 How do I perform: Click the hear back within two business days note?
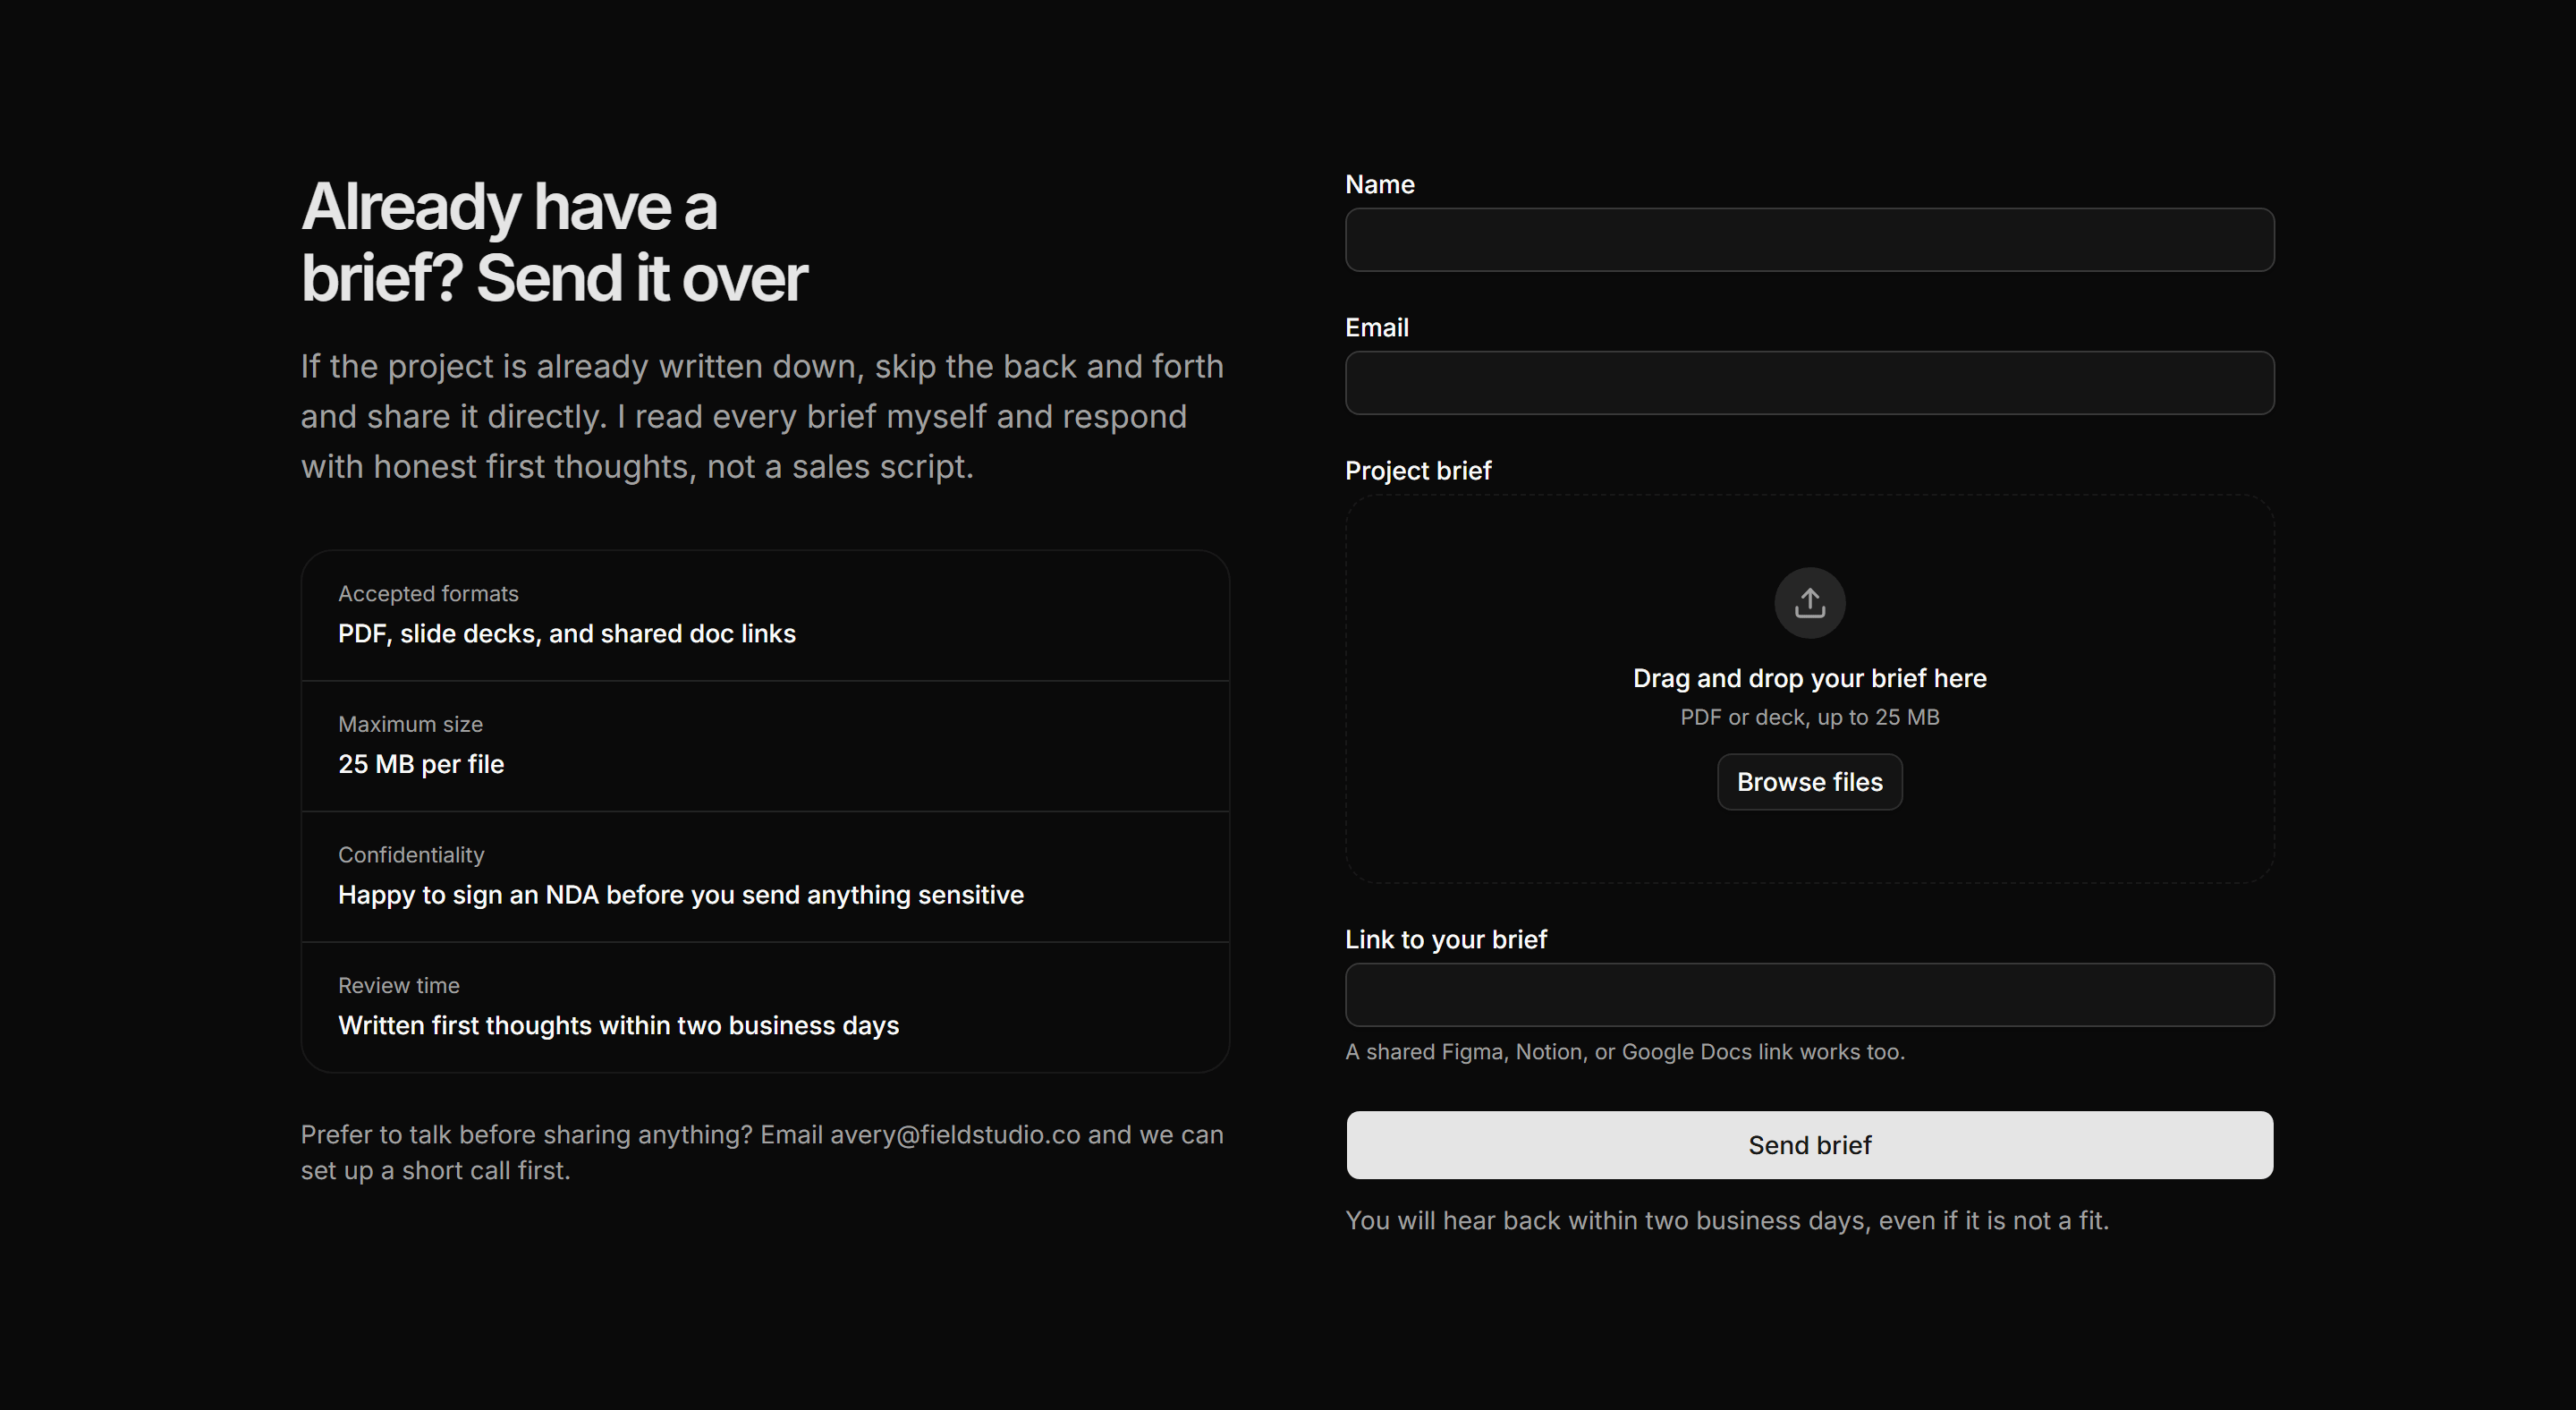[1726, 1221]
